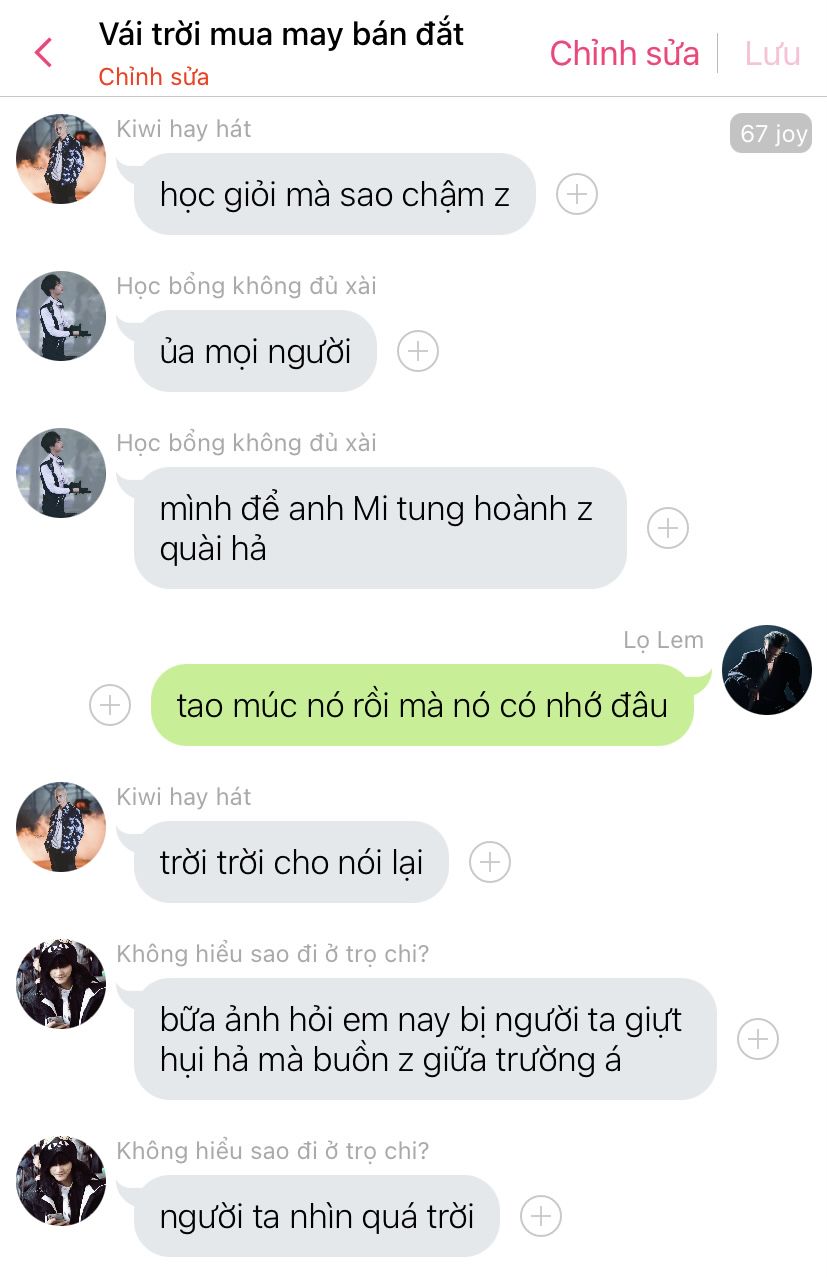Open the "67 joy" badge
Viewport: 827px width, 1277px height.
(770, 133)
